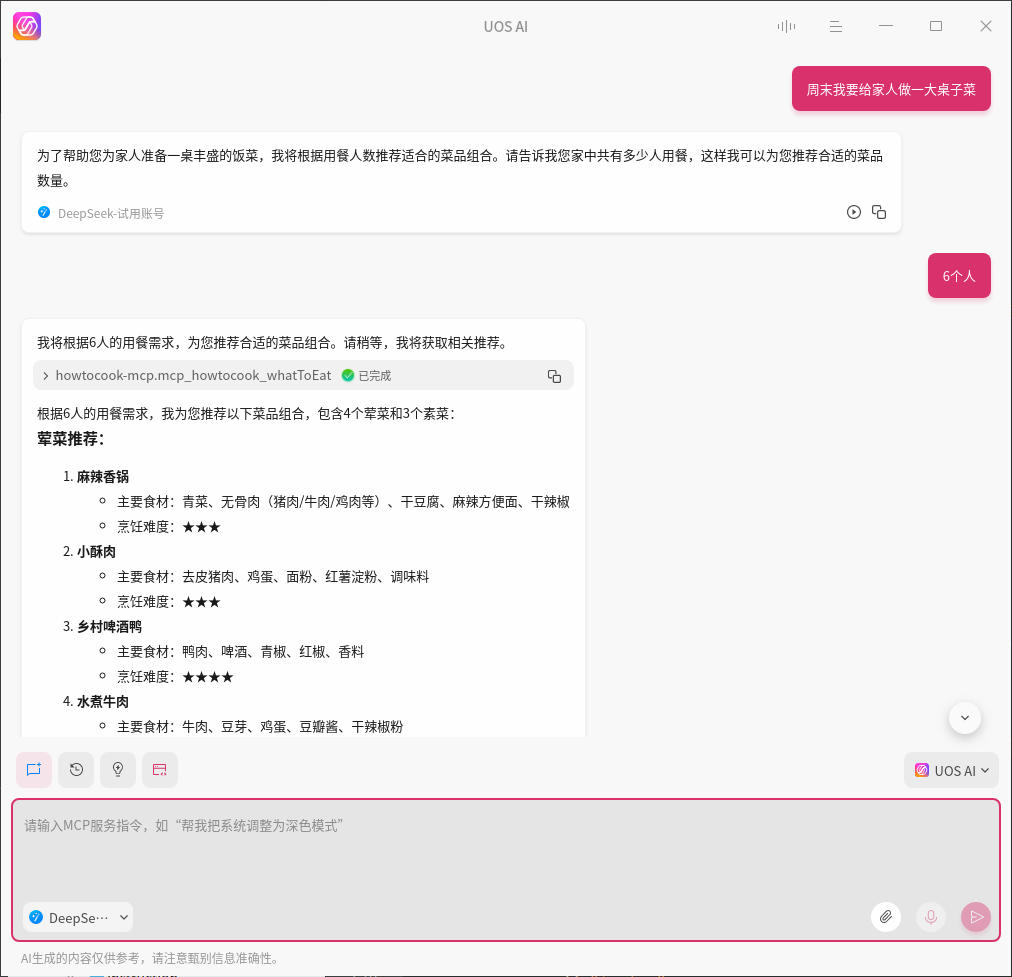Click the message "周末我要给家人做一大桌子菜"
The height and width of the screenshot is (977, 1012).
[891, 89]
